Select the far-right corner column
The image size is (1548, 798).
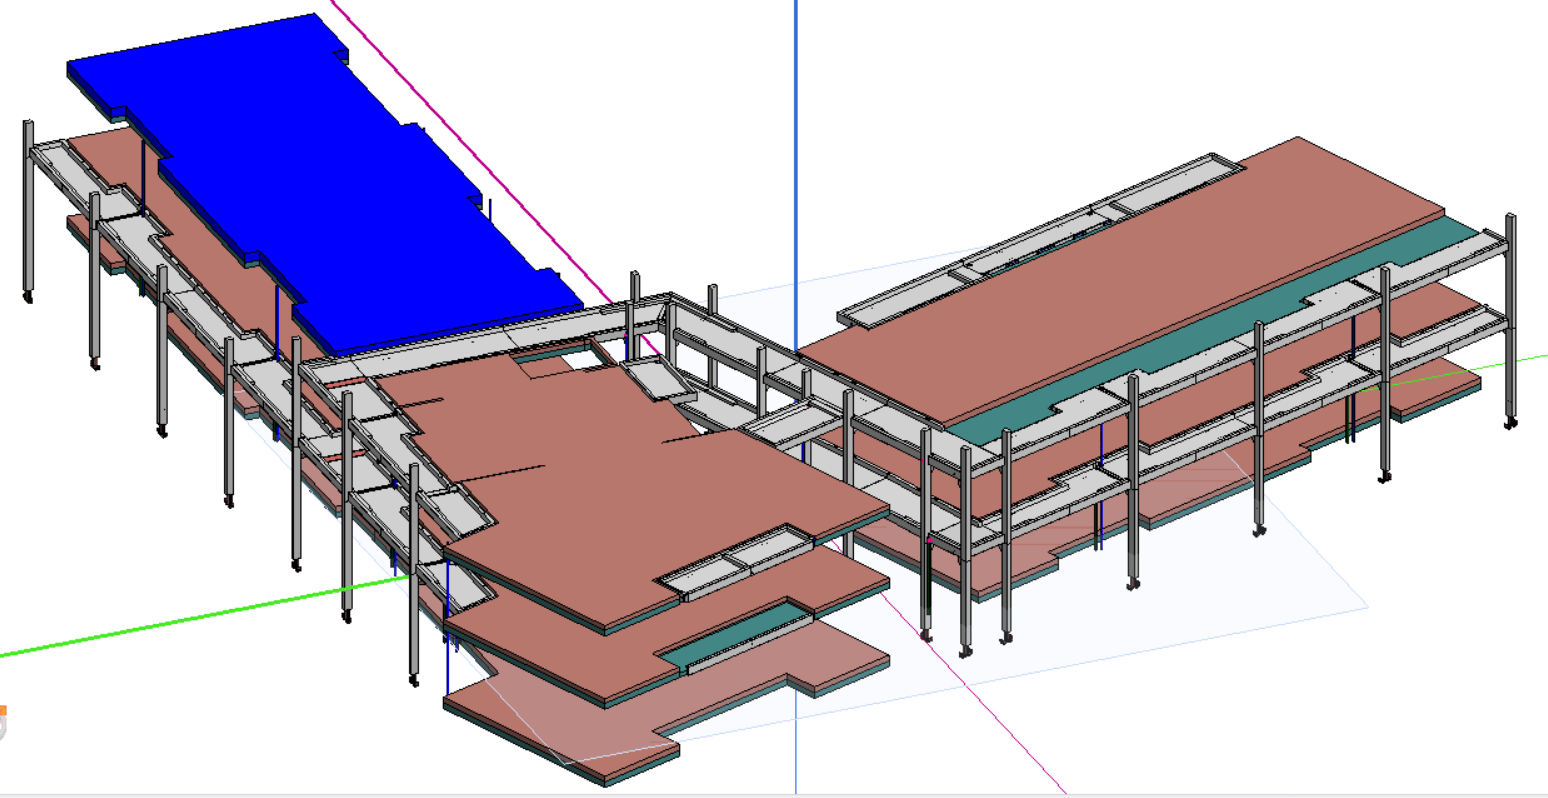[1510, 320]
